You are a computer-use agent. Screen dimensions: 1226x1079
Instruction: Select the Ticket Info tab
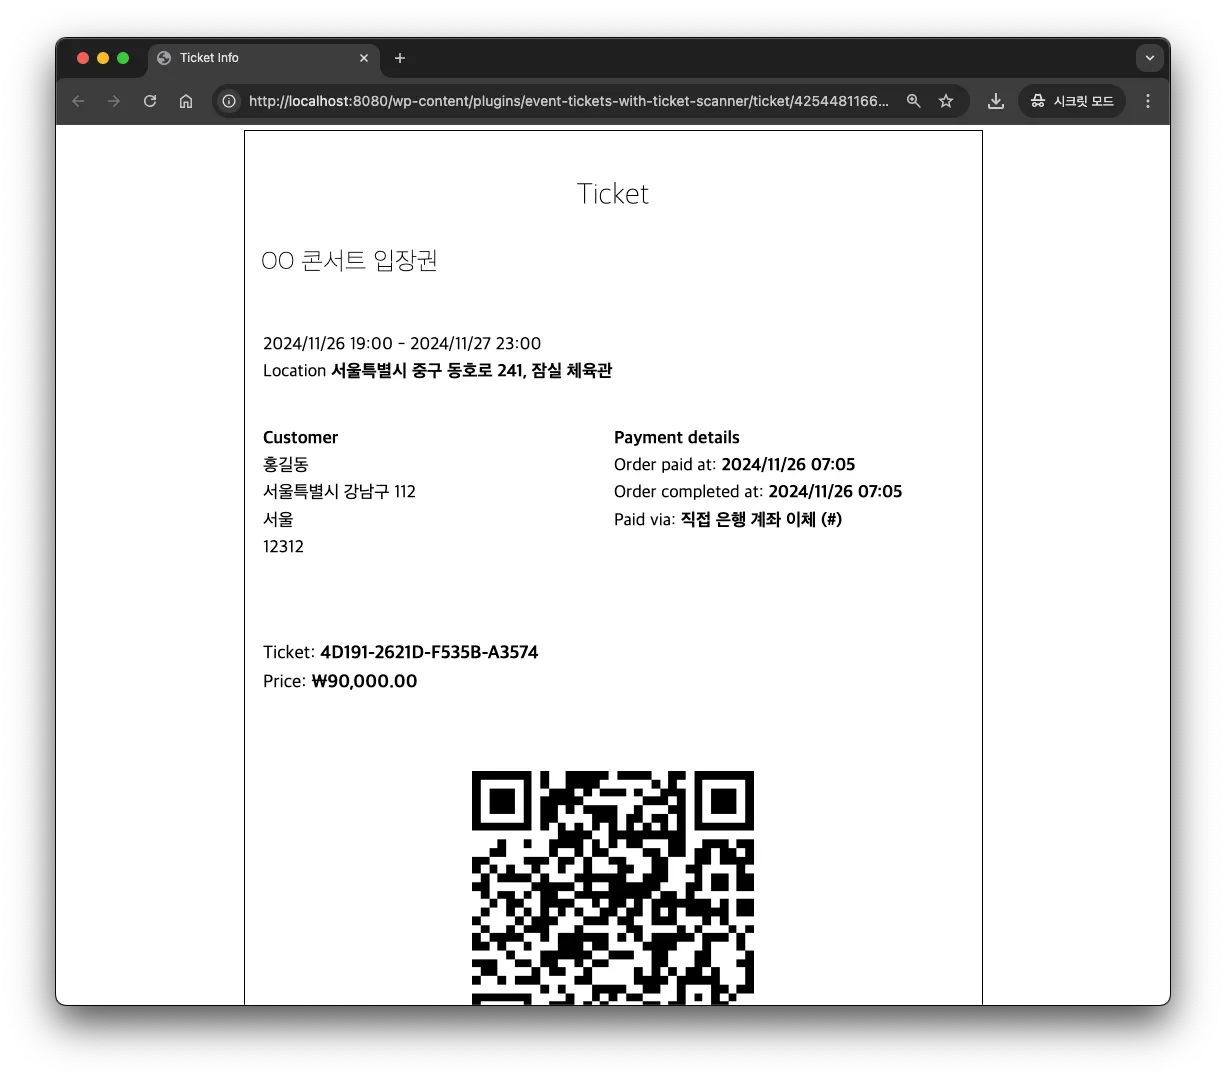[x=264, y=58]
